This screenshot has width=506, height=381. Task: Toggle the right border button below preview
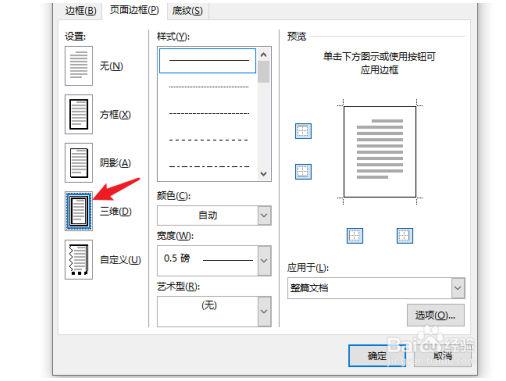tap(405, 236)
